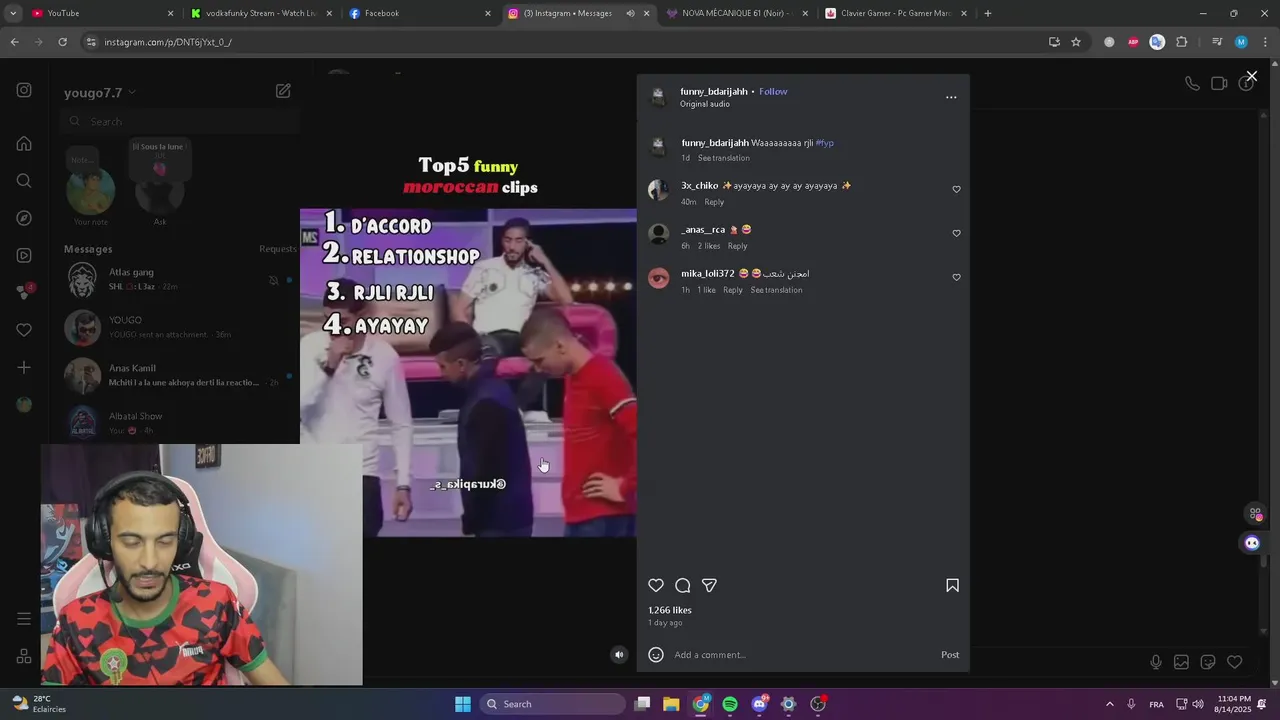Click Post to submit comment

click(x=950, y=655)
